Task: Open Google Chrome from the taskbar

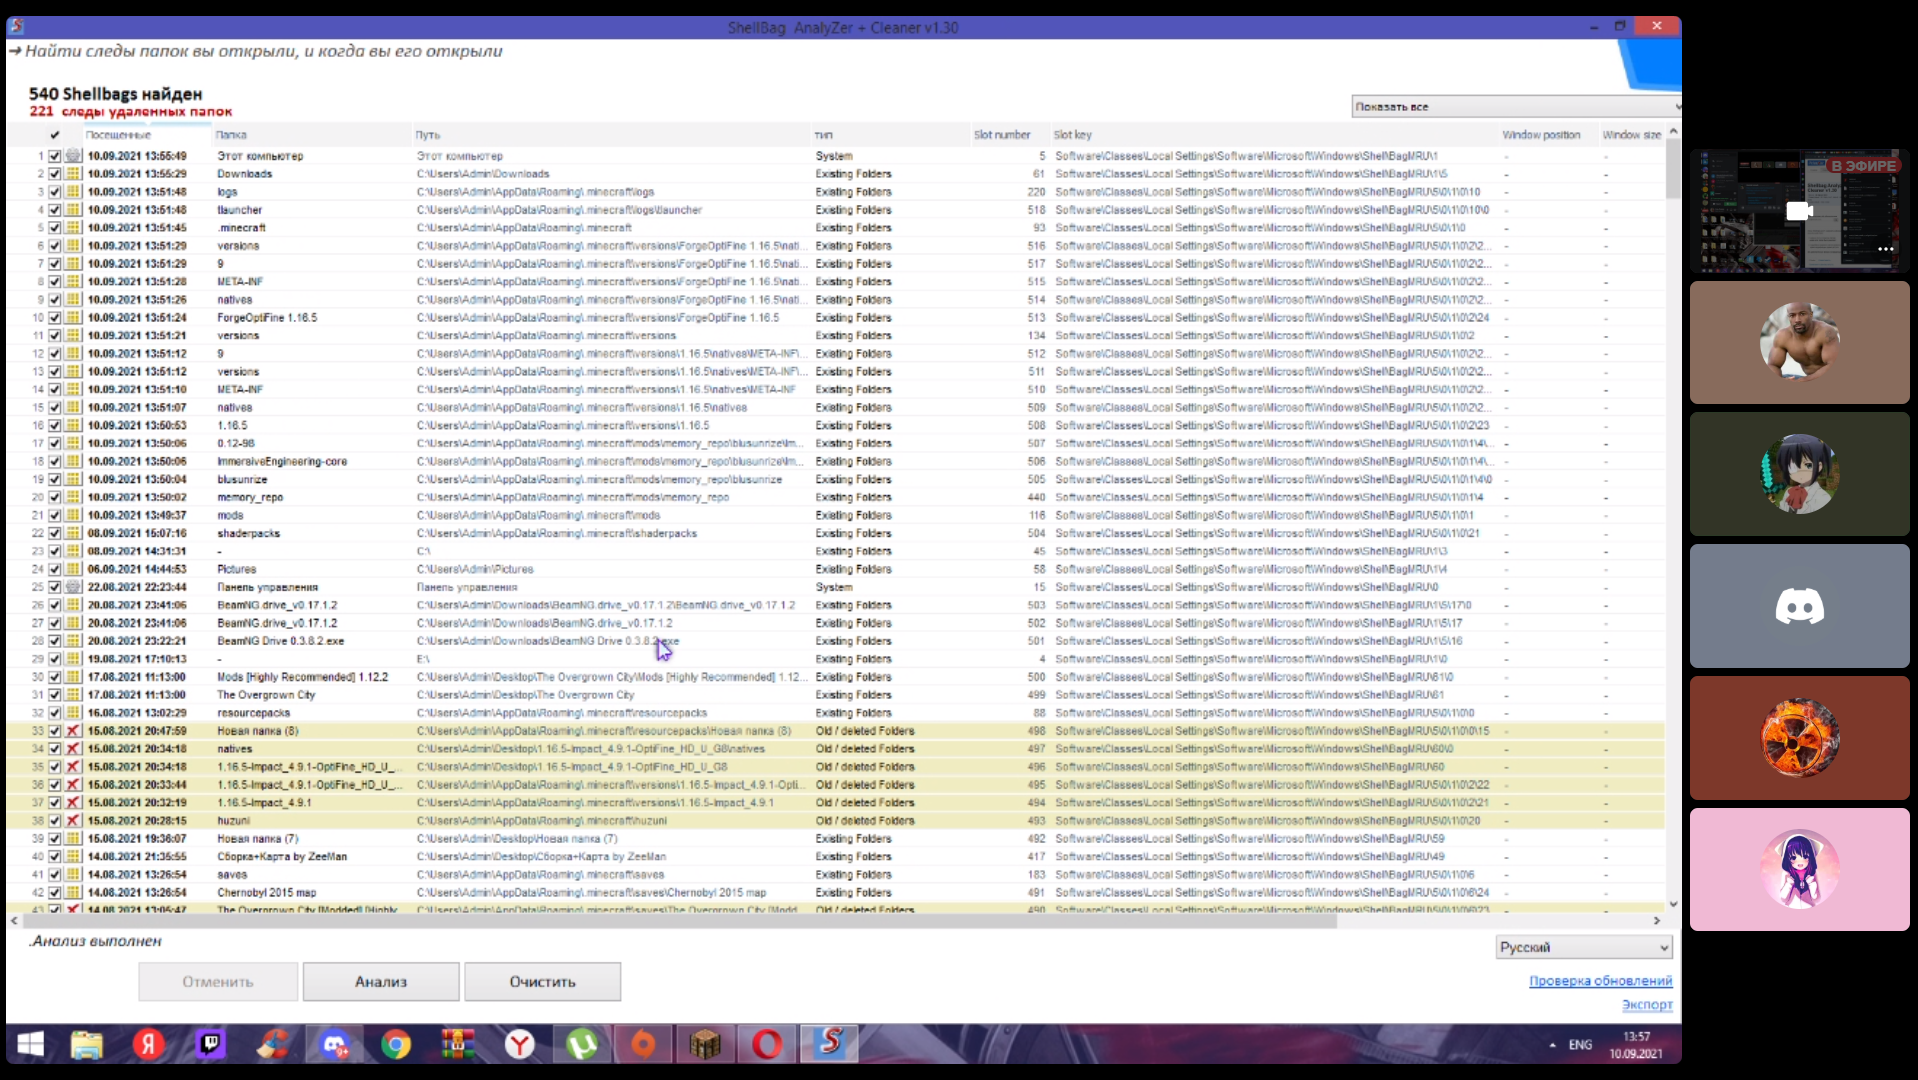Action: point(396,1045)
